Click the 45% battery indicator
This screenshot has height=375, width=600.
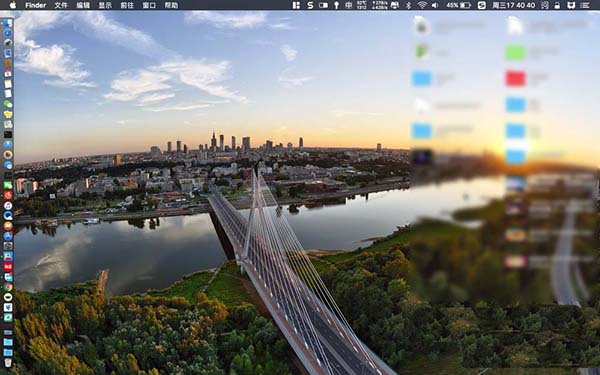(458, 5)
